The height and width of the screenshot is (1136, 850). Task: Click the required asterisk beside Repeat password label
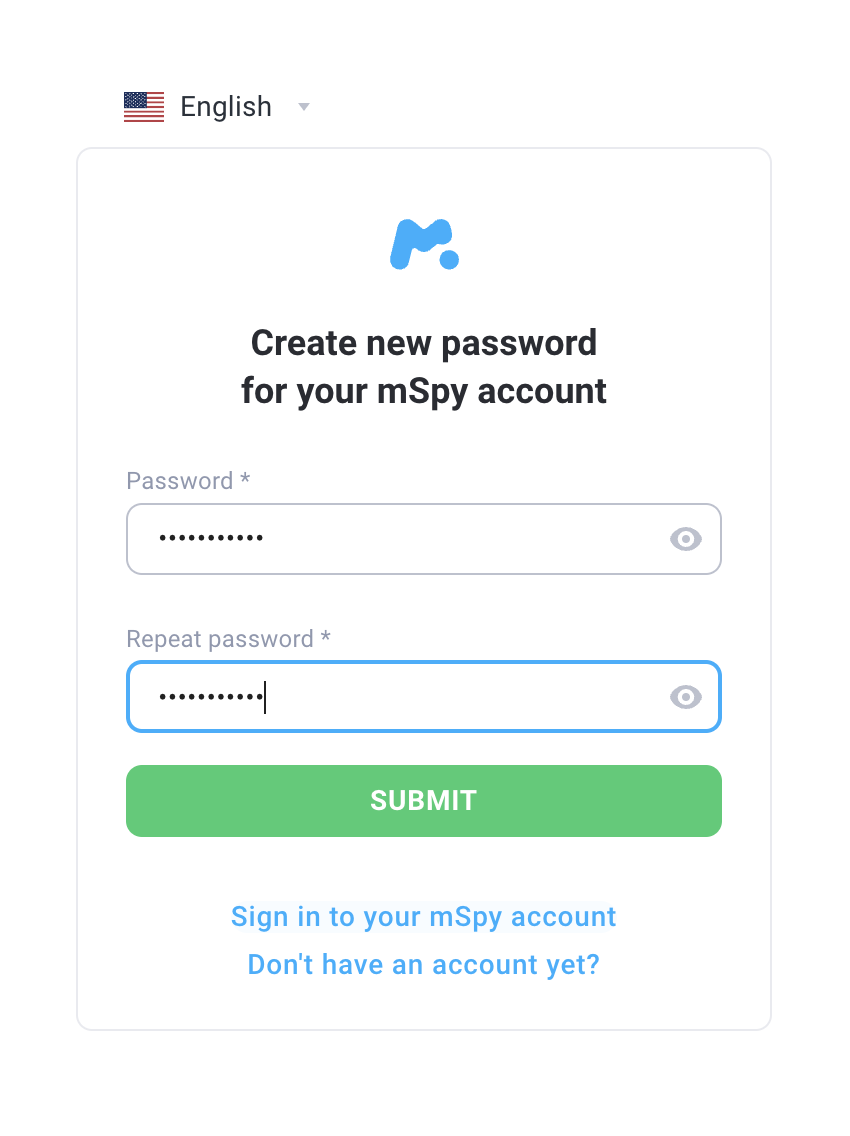tap(325, 635)
